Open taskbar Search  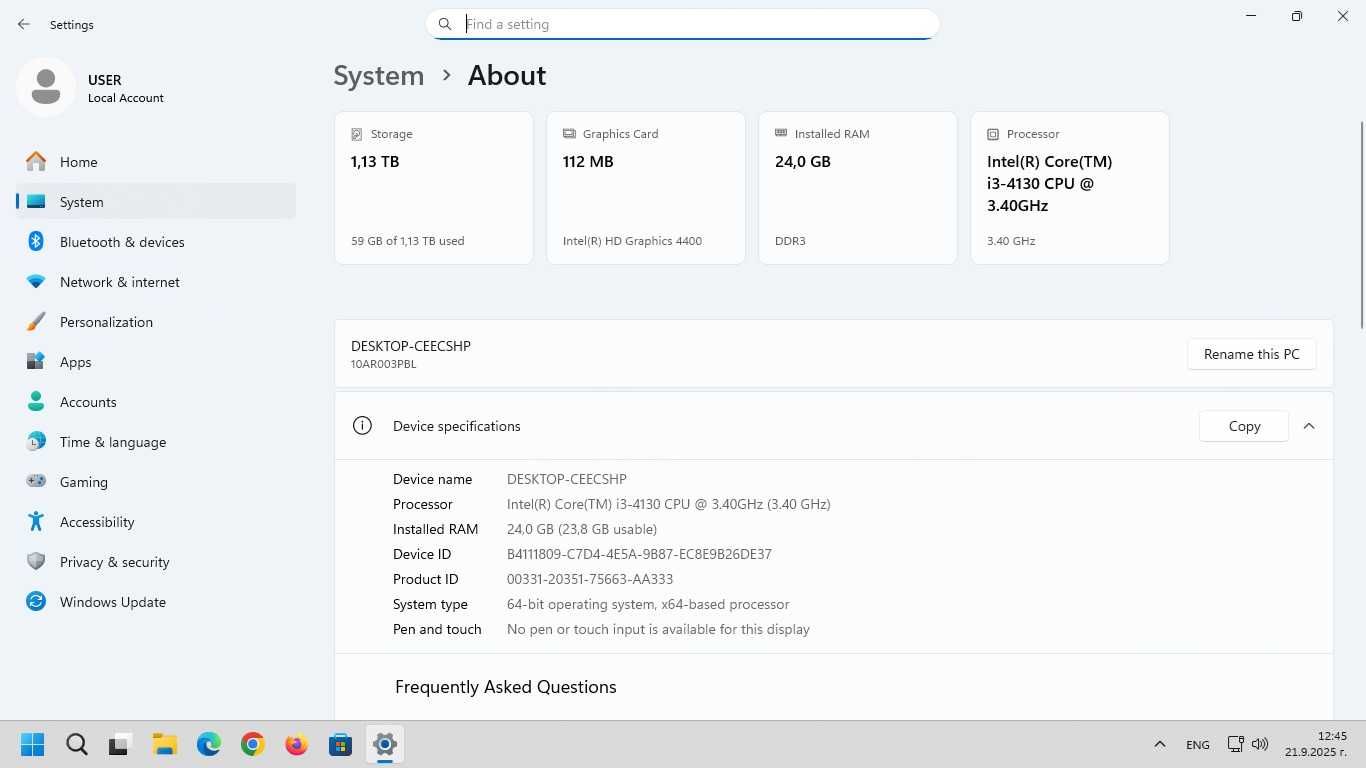(x=77, y=744)
